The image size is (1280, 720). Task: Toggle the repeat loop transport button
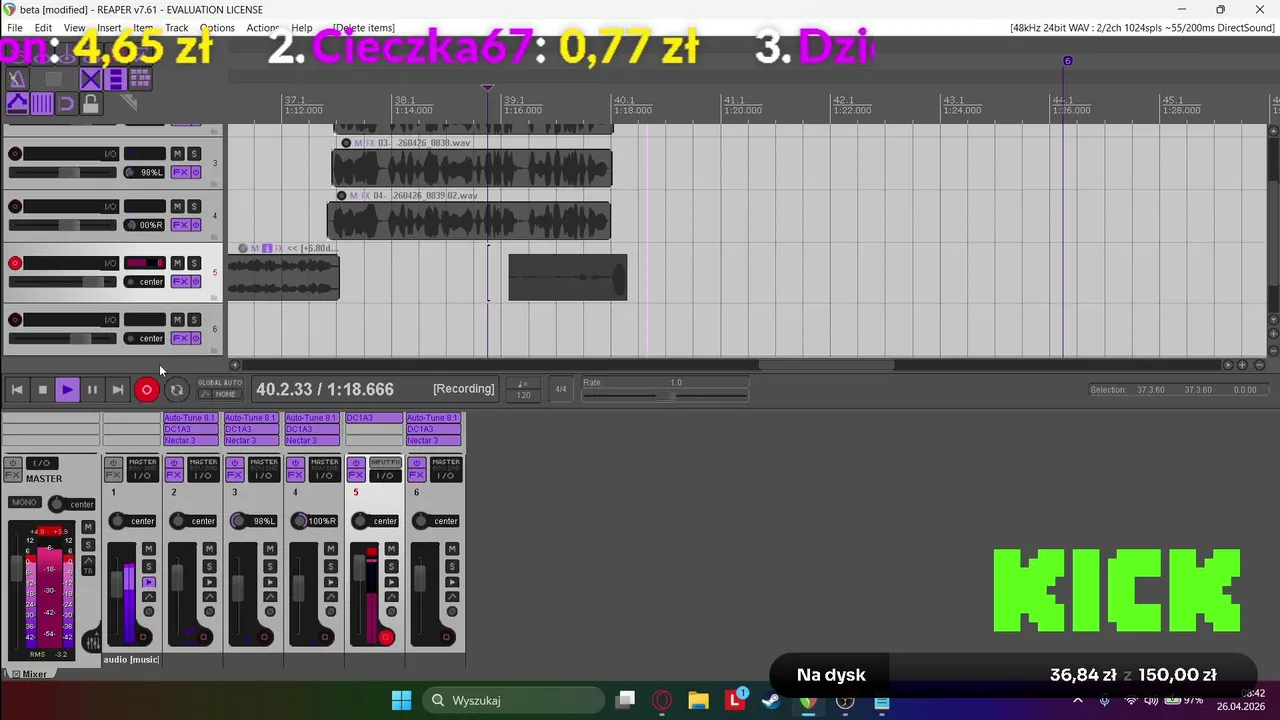(x=176, y=390)
